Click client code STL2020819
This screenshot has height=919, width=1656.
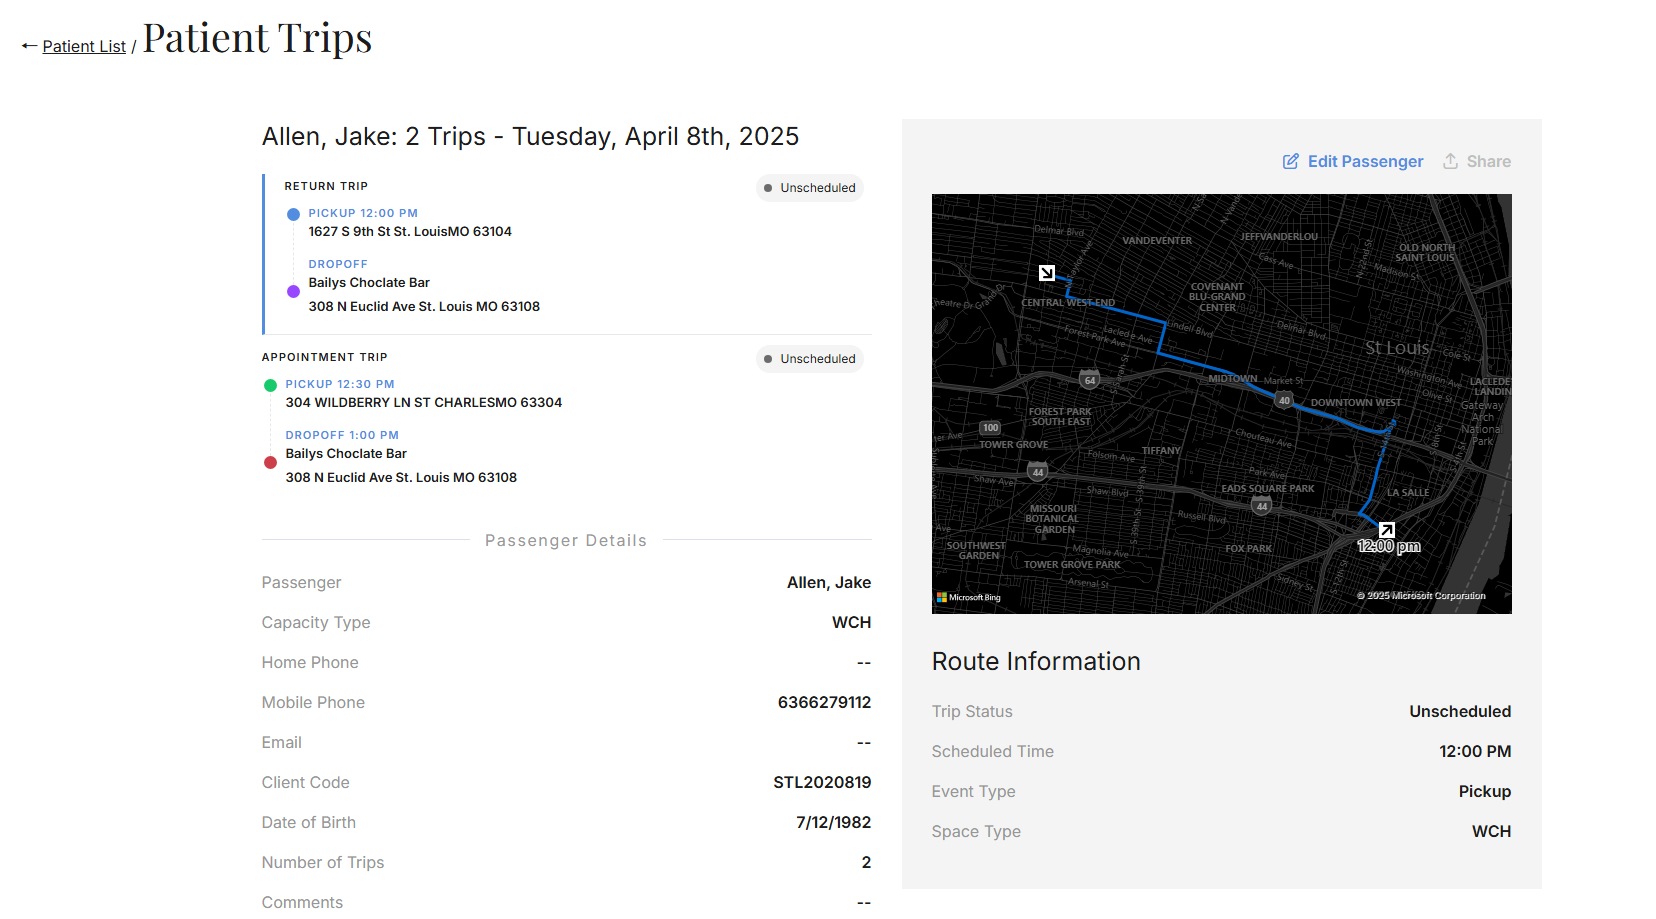[x=822, y=782]
